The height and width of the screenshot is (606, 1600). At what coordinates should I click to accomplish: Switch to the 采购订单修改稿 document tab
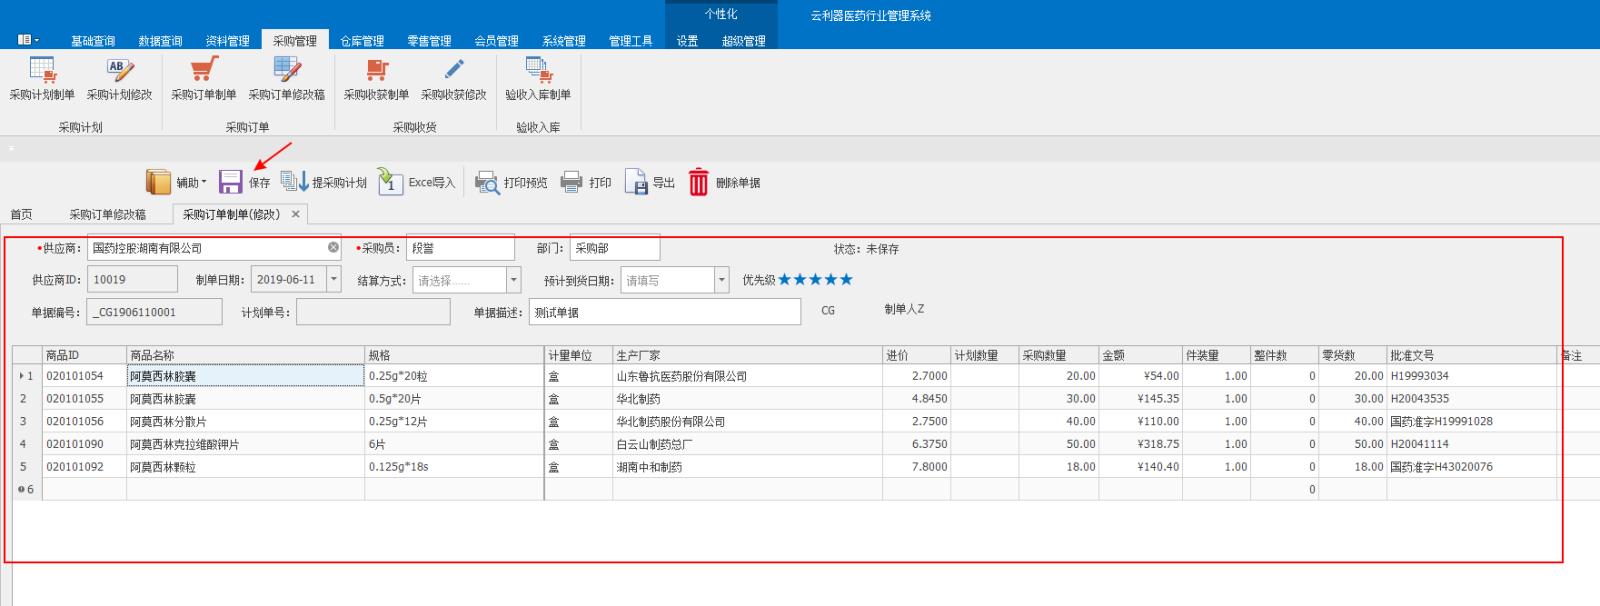coord(108,214)
